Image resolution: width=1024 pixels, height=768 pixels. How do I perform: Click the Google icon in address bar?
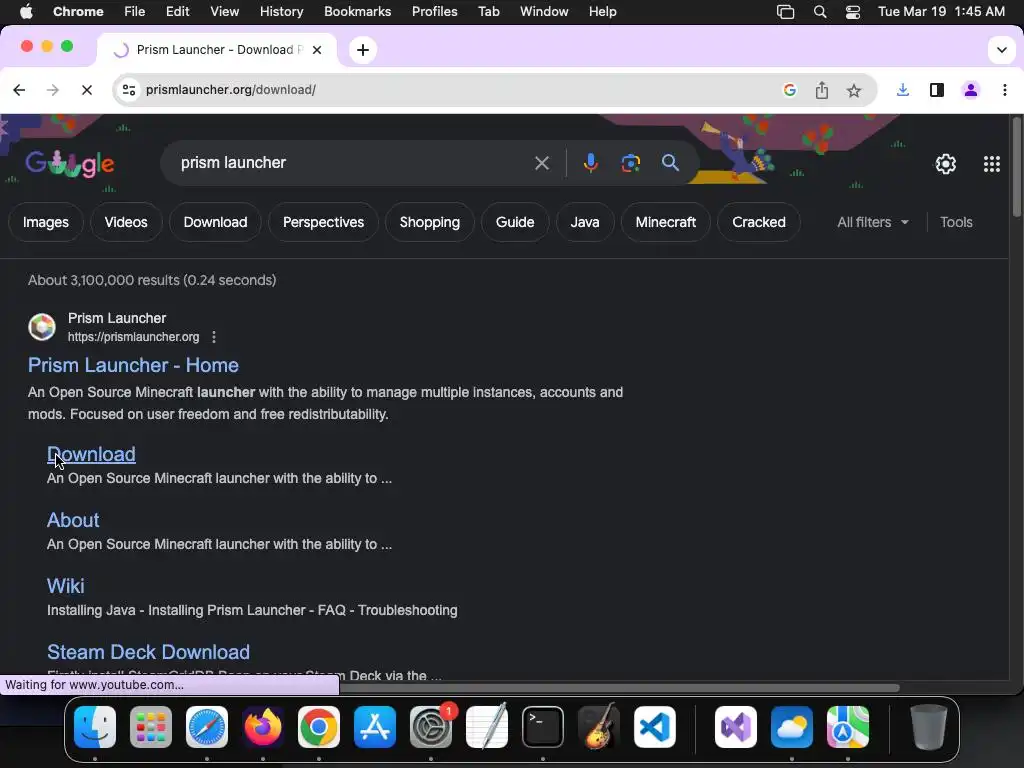pos(790,90)
